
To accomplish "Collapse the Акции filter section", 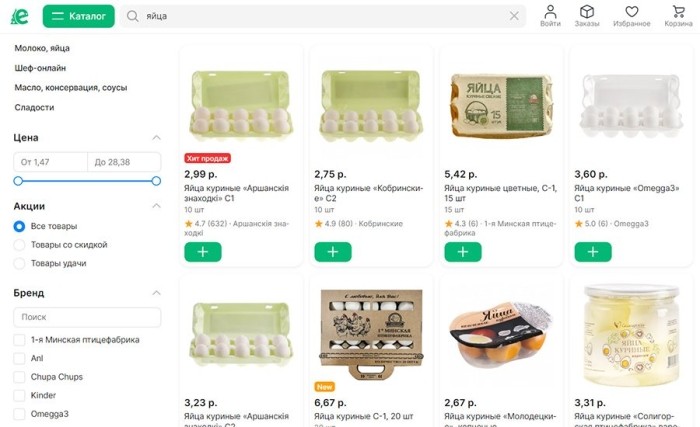I will pyautogui.click(x=156, y=206).
